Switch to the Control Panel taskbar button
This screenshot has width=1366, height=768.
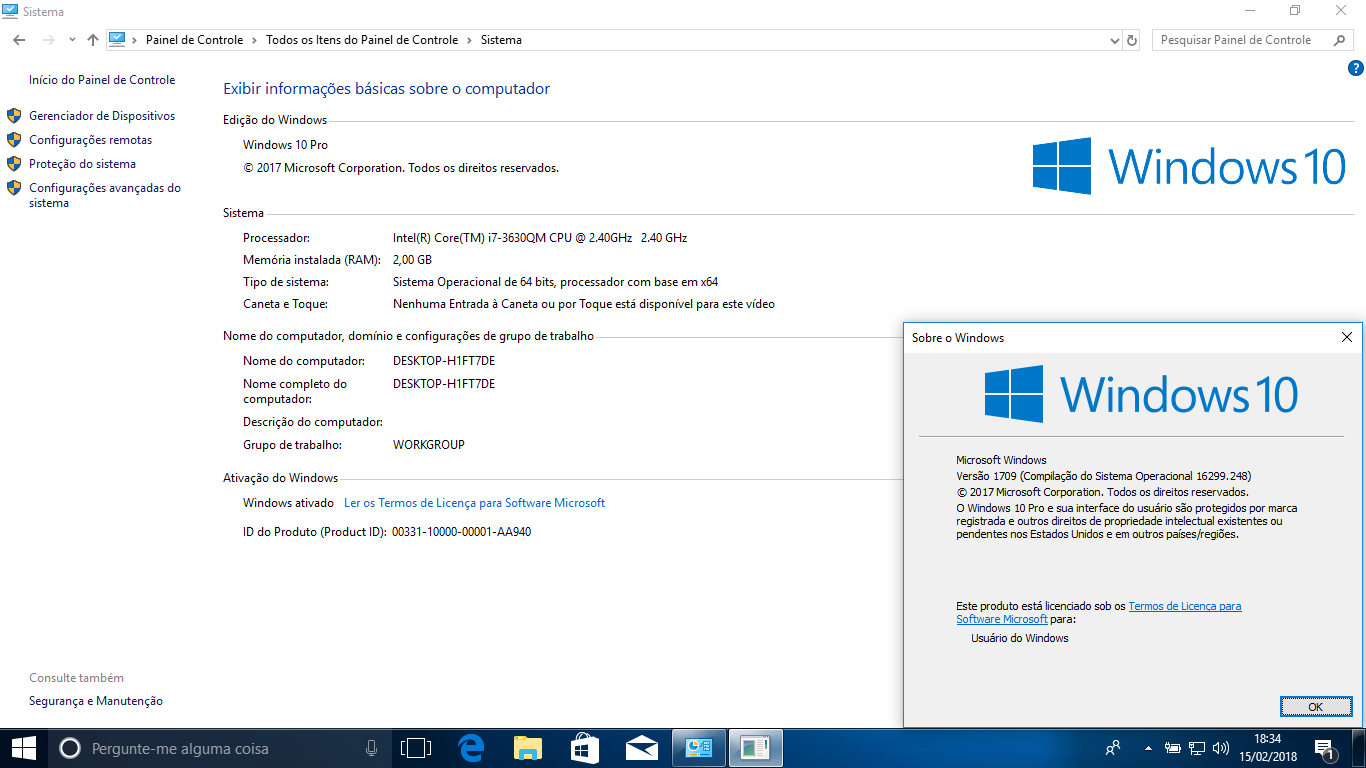click(698, 748)
